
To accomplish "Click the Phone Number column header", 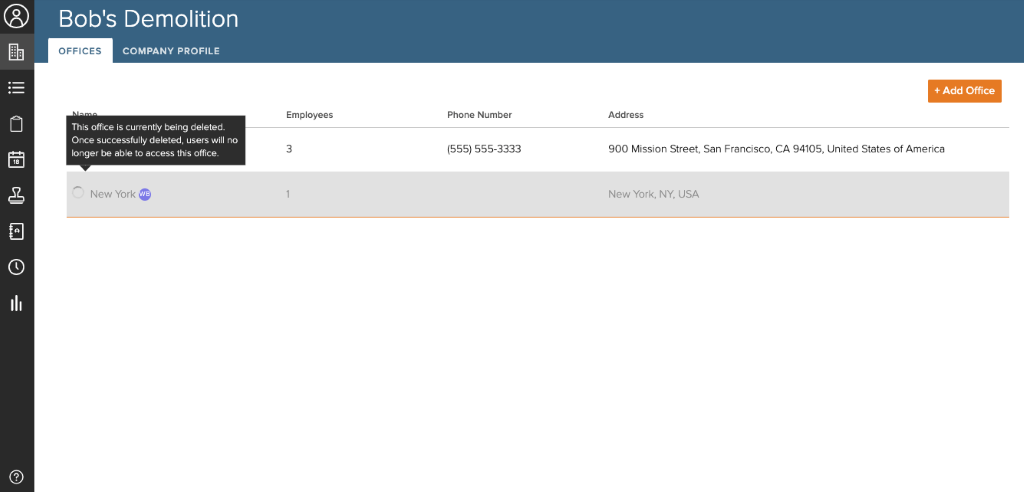I will click(x=479, y=115).
